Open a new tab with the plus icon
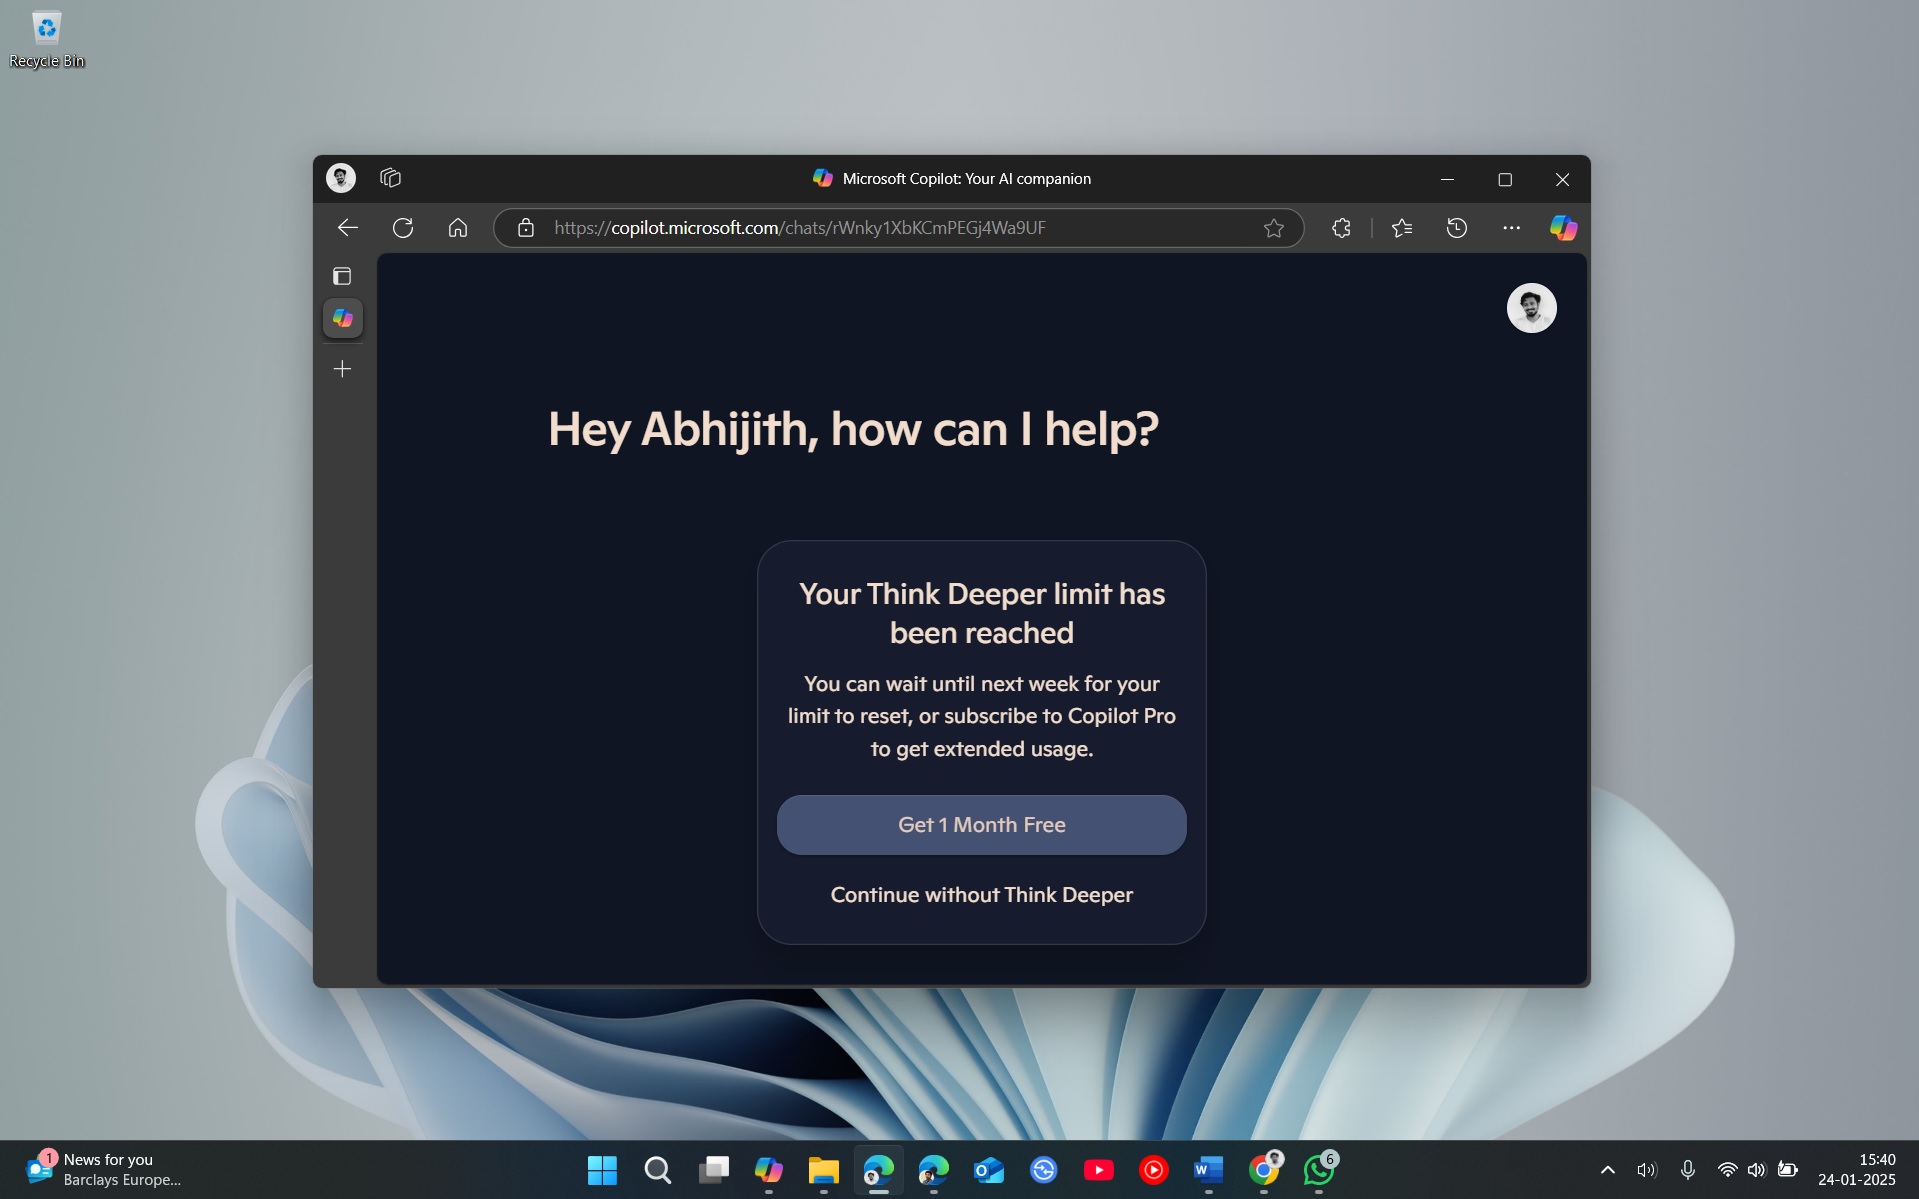Viewport: 1919px width, 1199px height. click(x=342, y=369)
